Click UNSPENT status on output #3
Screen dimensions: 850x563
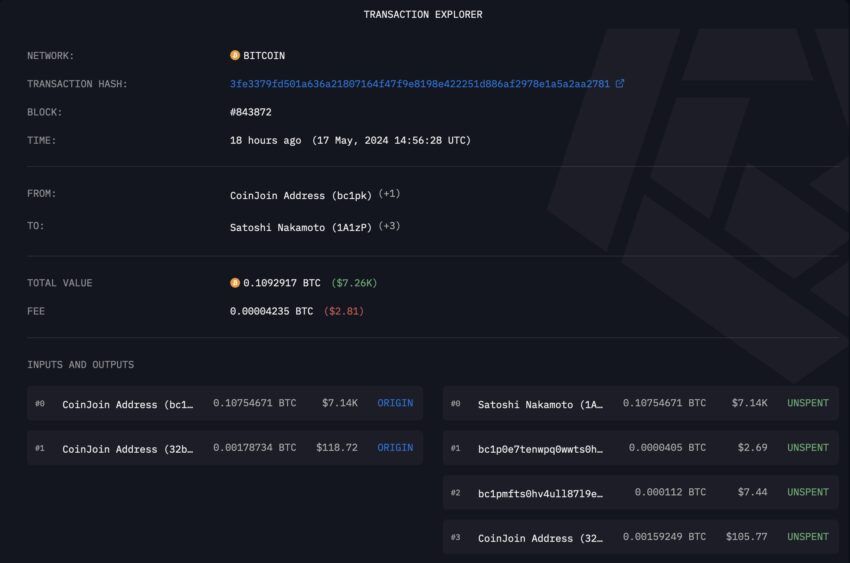click(807, 537)
